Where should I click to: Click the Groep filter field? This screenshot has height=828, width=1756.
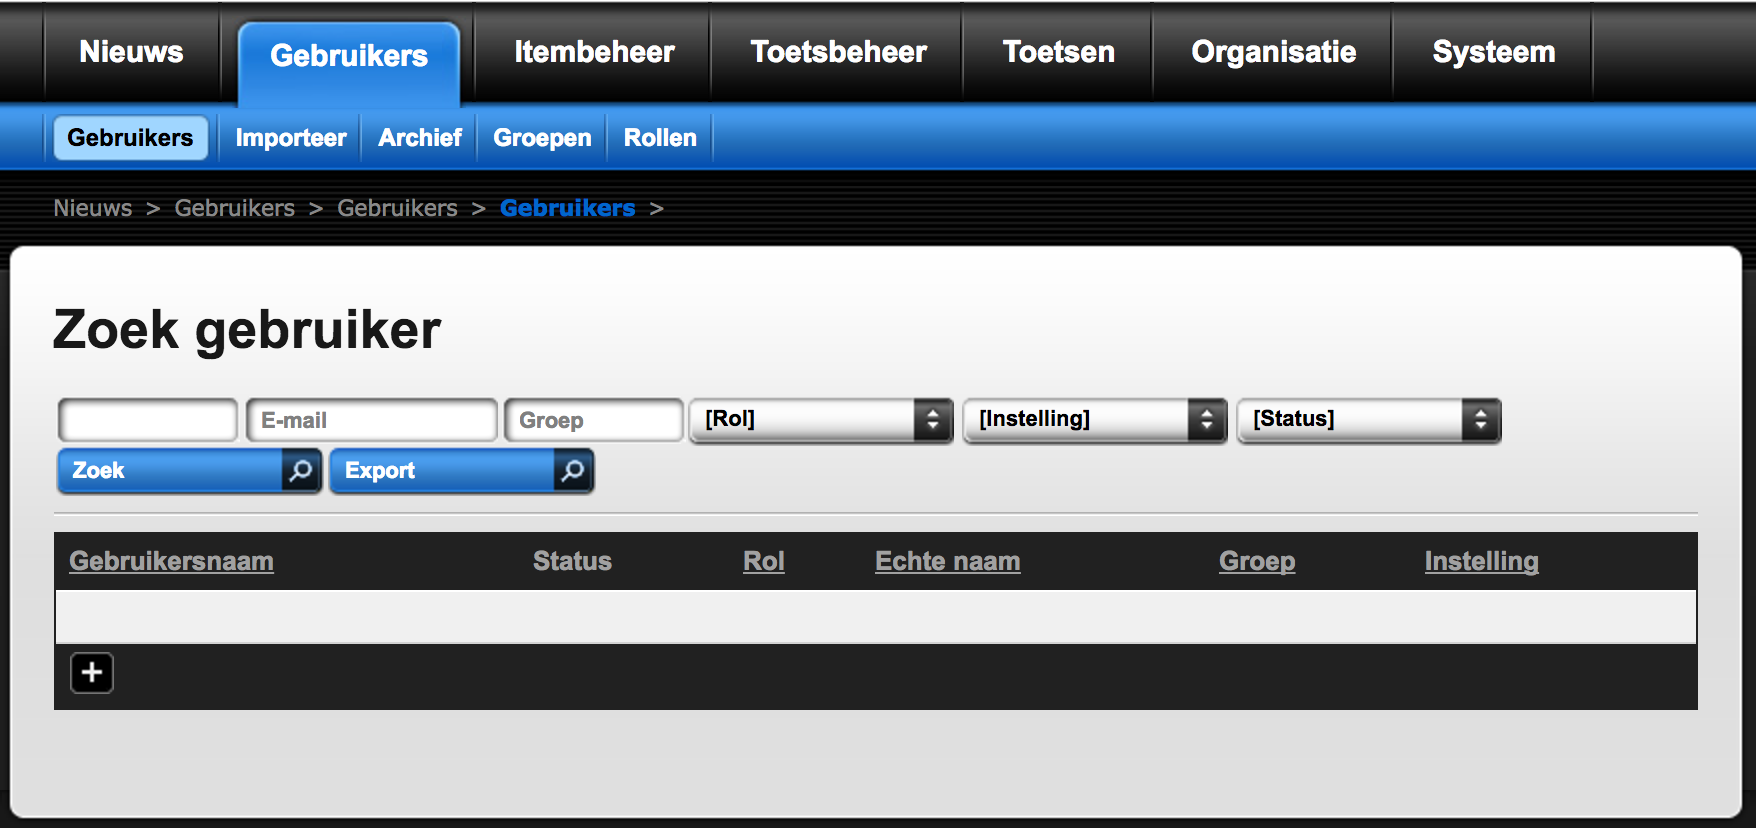point(594,420)
